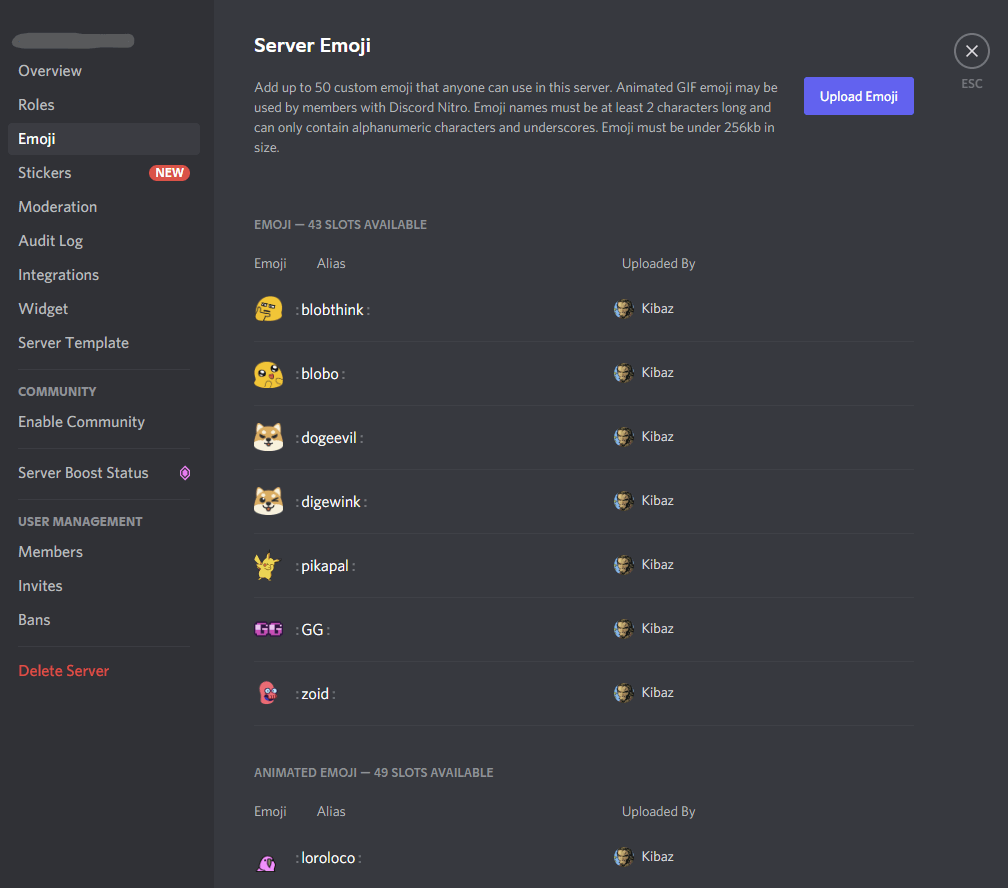Click the digewink emoji icon
Image resolution: width=1008 pixels, height=888 pixels.
pos(268,501)
